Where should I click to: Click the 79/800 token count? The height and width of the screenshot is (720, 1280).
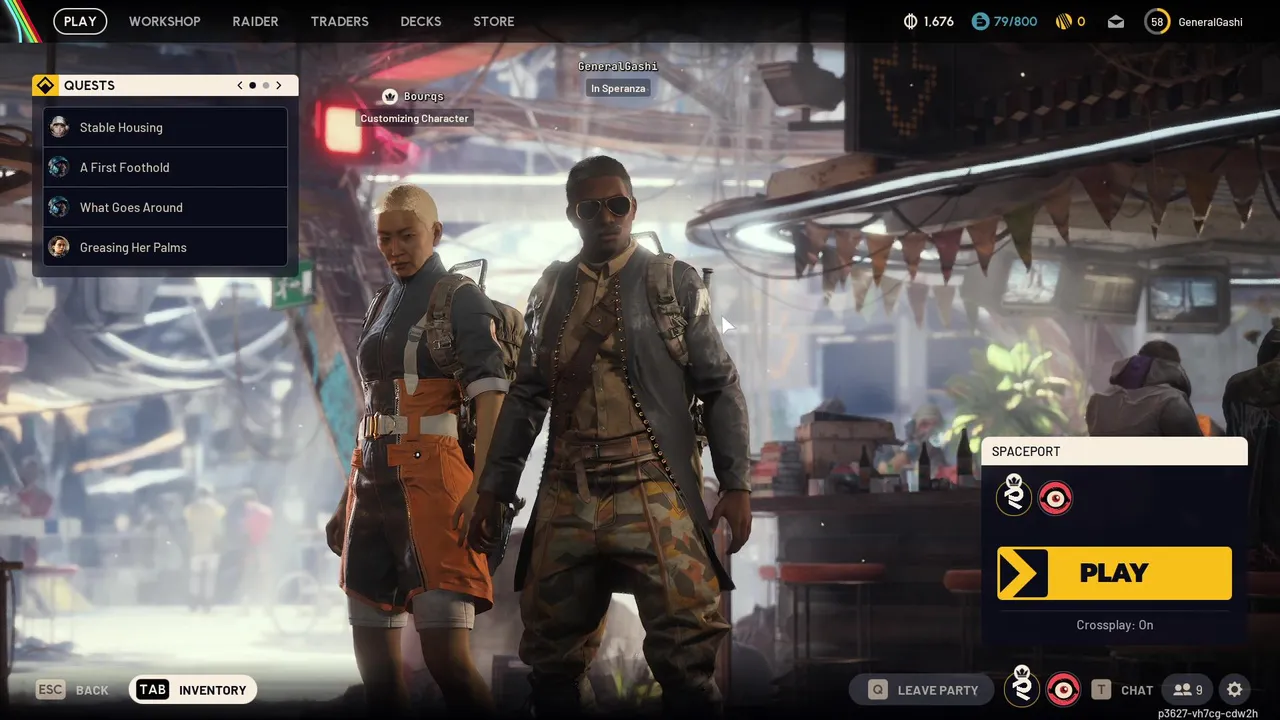point(1015,21)
